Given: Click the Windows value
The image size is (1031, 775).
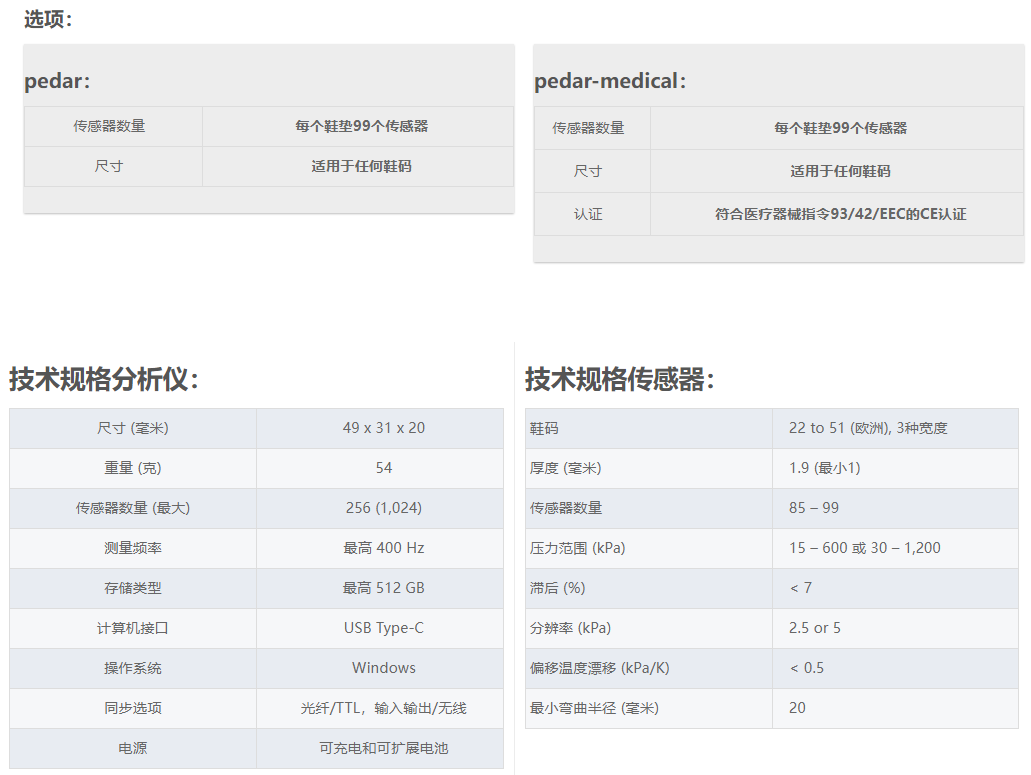Looking at the screenshot, I should [x=384, y=668].
